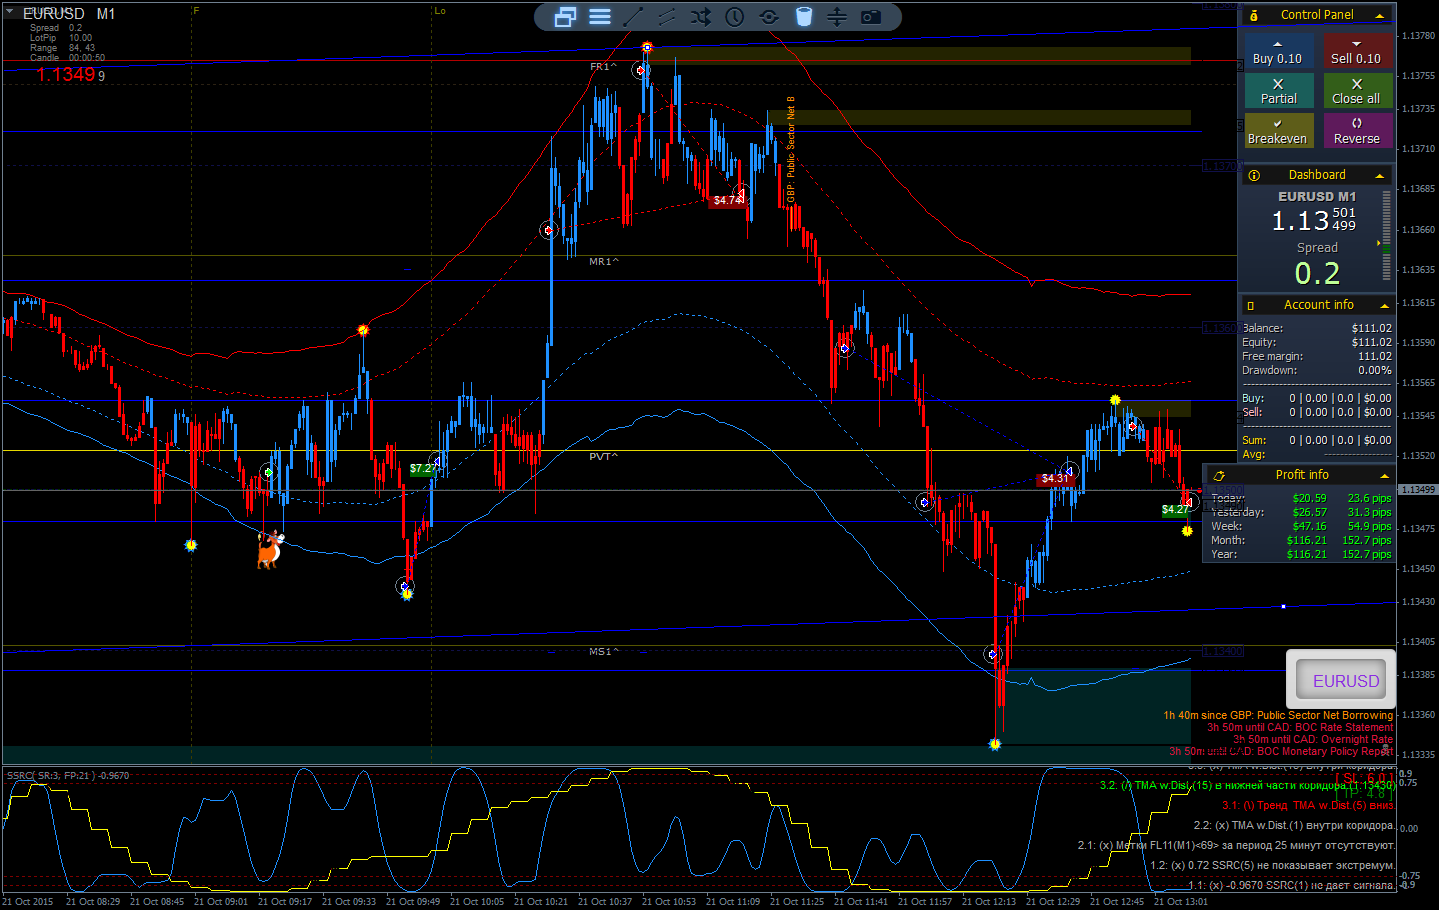Click the Year $116.21 profit row

[x=1301, y=554]
